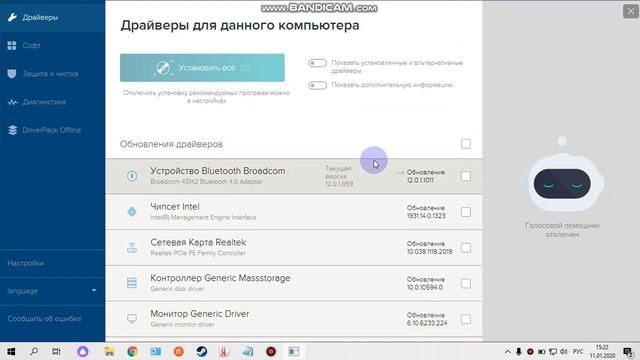
Task: Click Голосовой помощник отключен label
Action: pyautogui.click(x=562, y=230)
